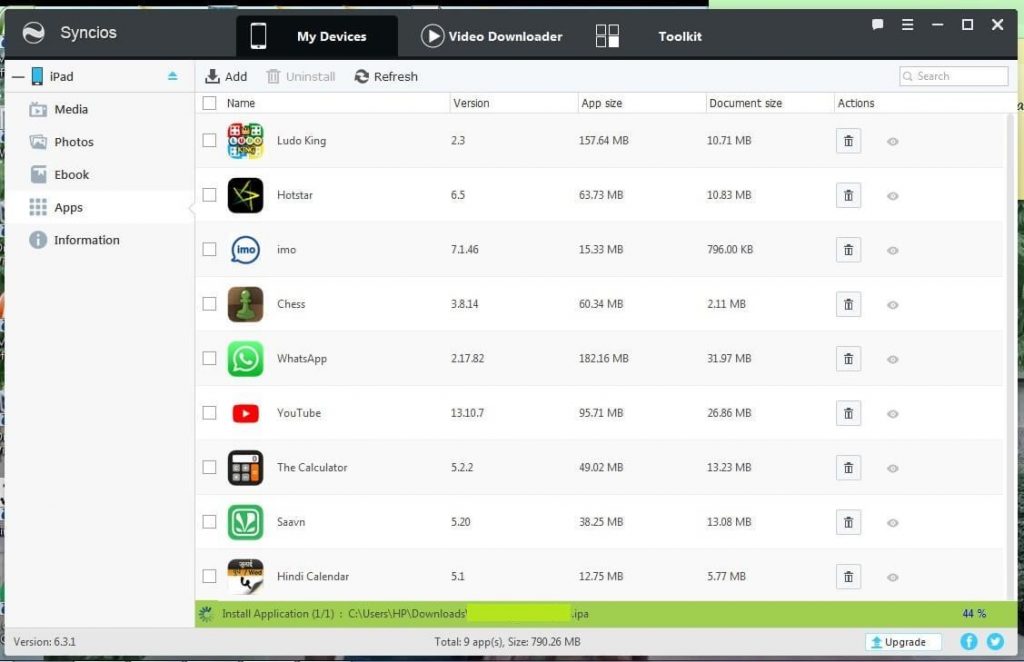1024x662 pixels.
Task: Delete The Calculator using trash icon
Action: (848, 467)
